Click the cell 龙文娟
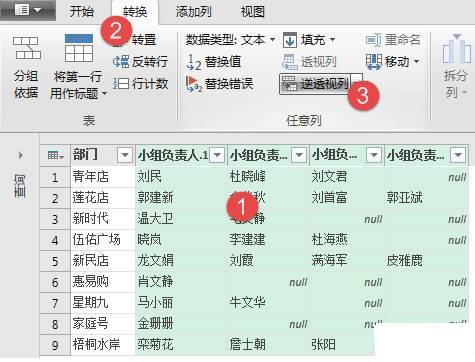This screenshot has width=475, height=362. [181, 261]
